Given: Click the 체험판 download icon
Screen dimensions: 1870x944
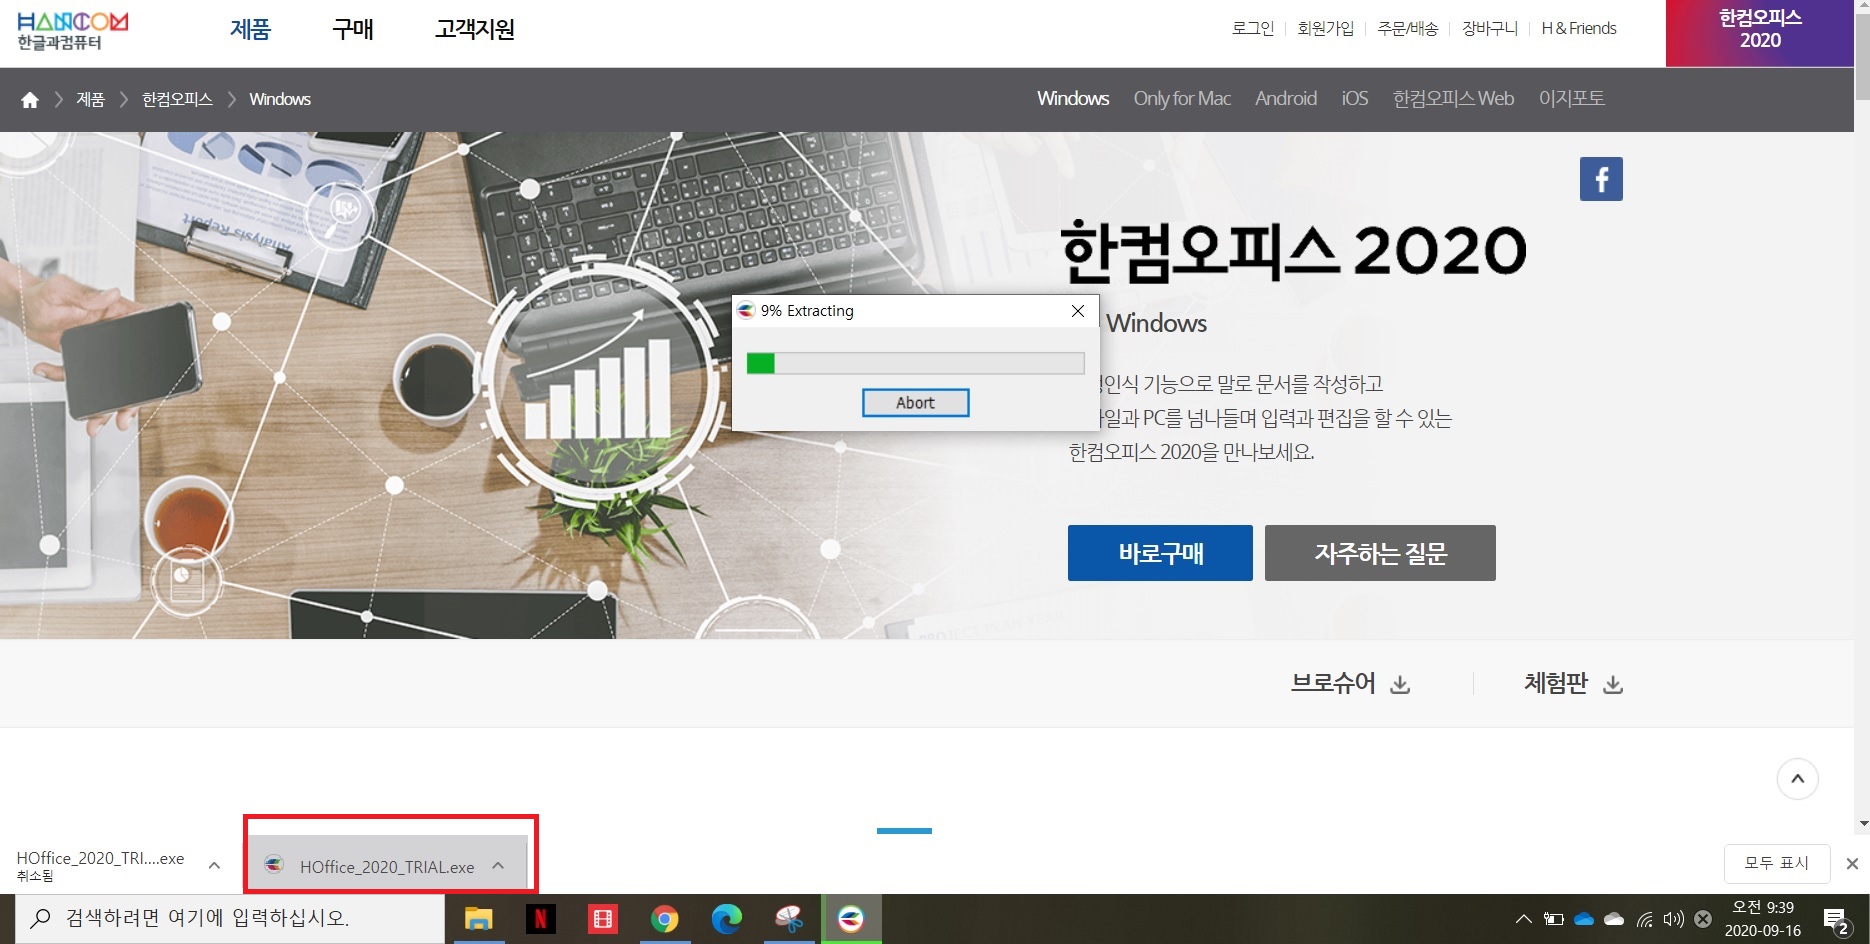Looking at the screenshot, I should tap(1613, 685).
